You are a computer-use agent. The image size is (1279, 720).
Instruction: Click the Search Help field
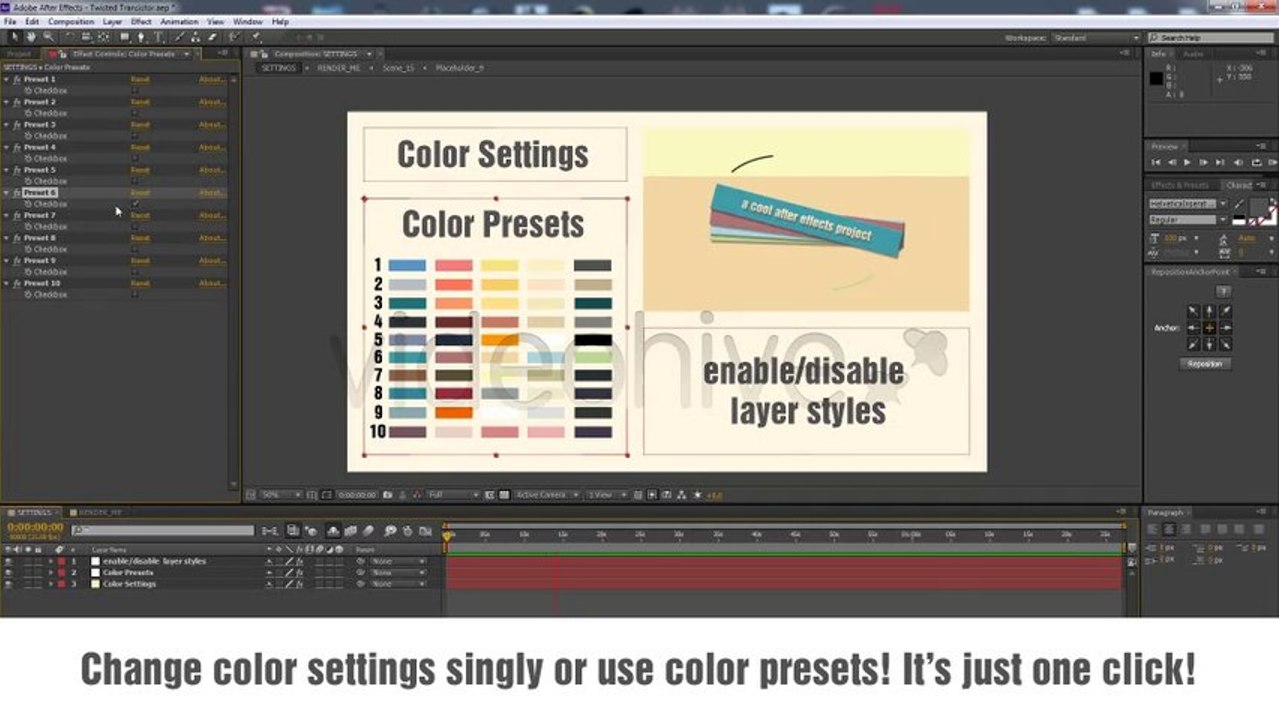(x=1212, y=37)
